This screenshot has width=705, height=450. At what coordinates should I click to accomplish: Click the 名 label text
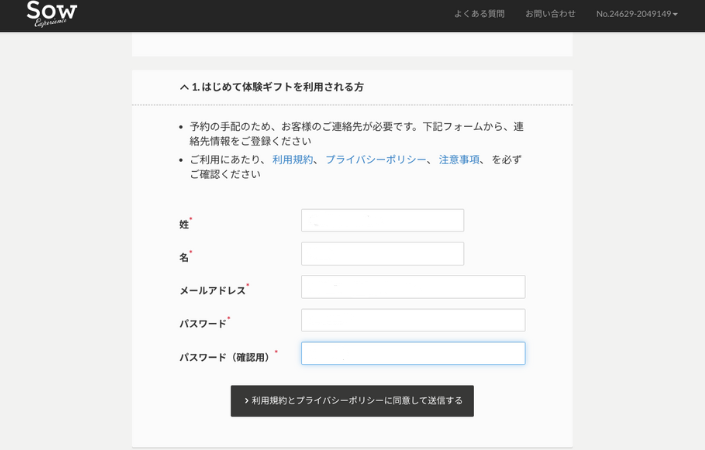[184, 257]
